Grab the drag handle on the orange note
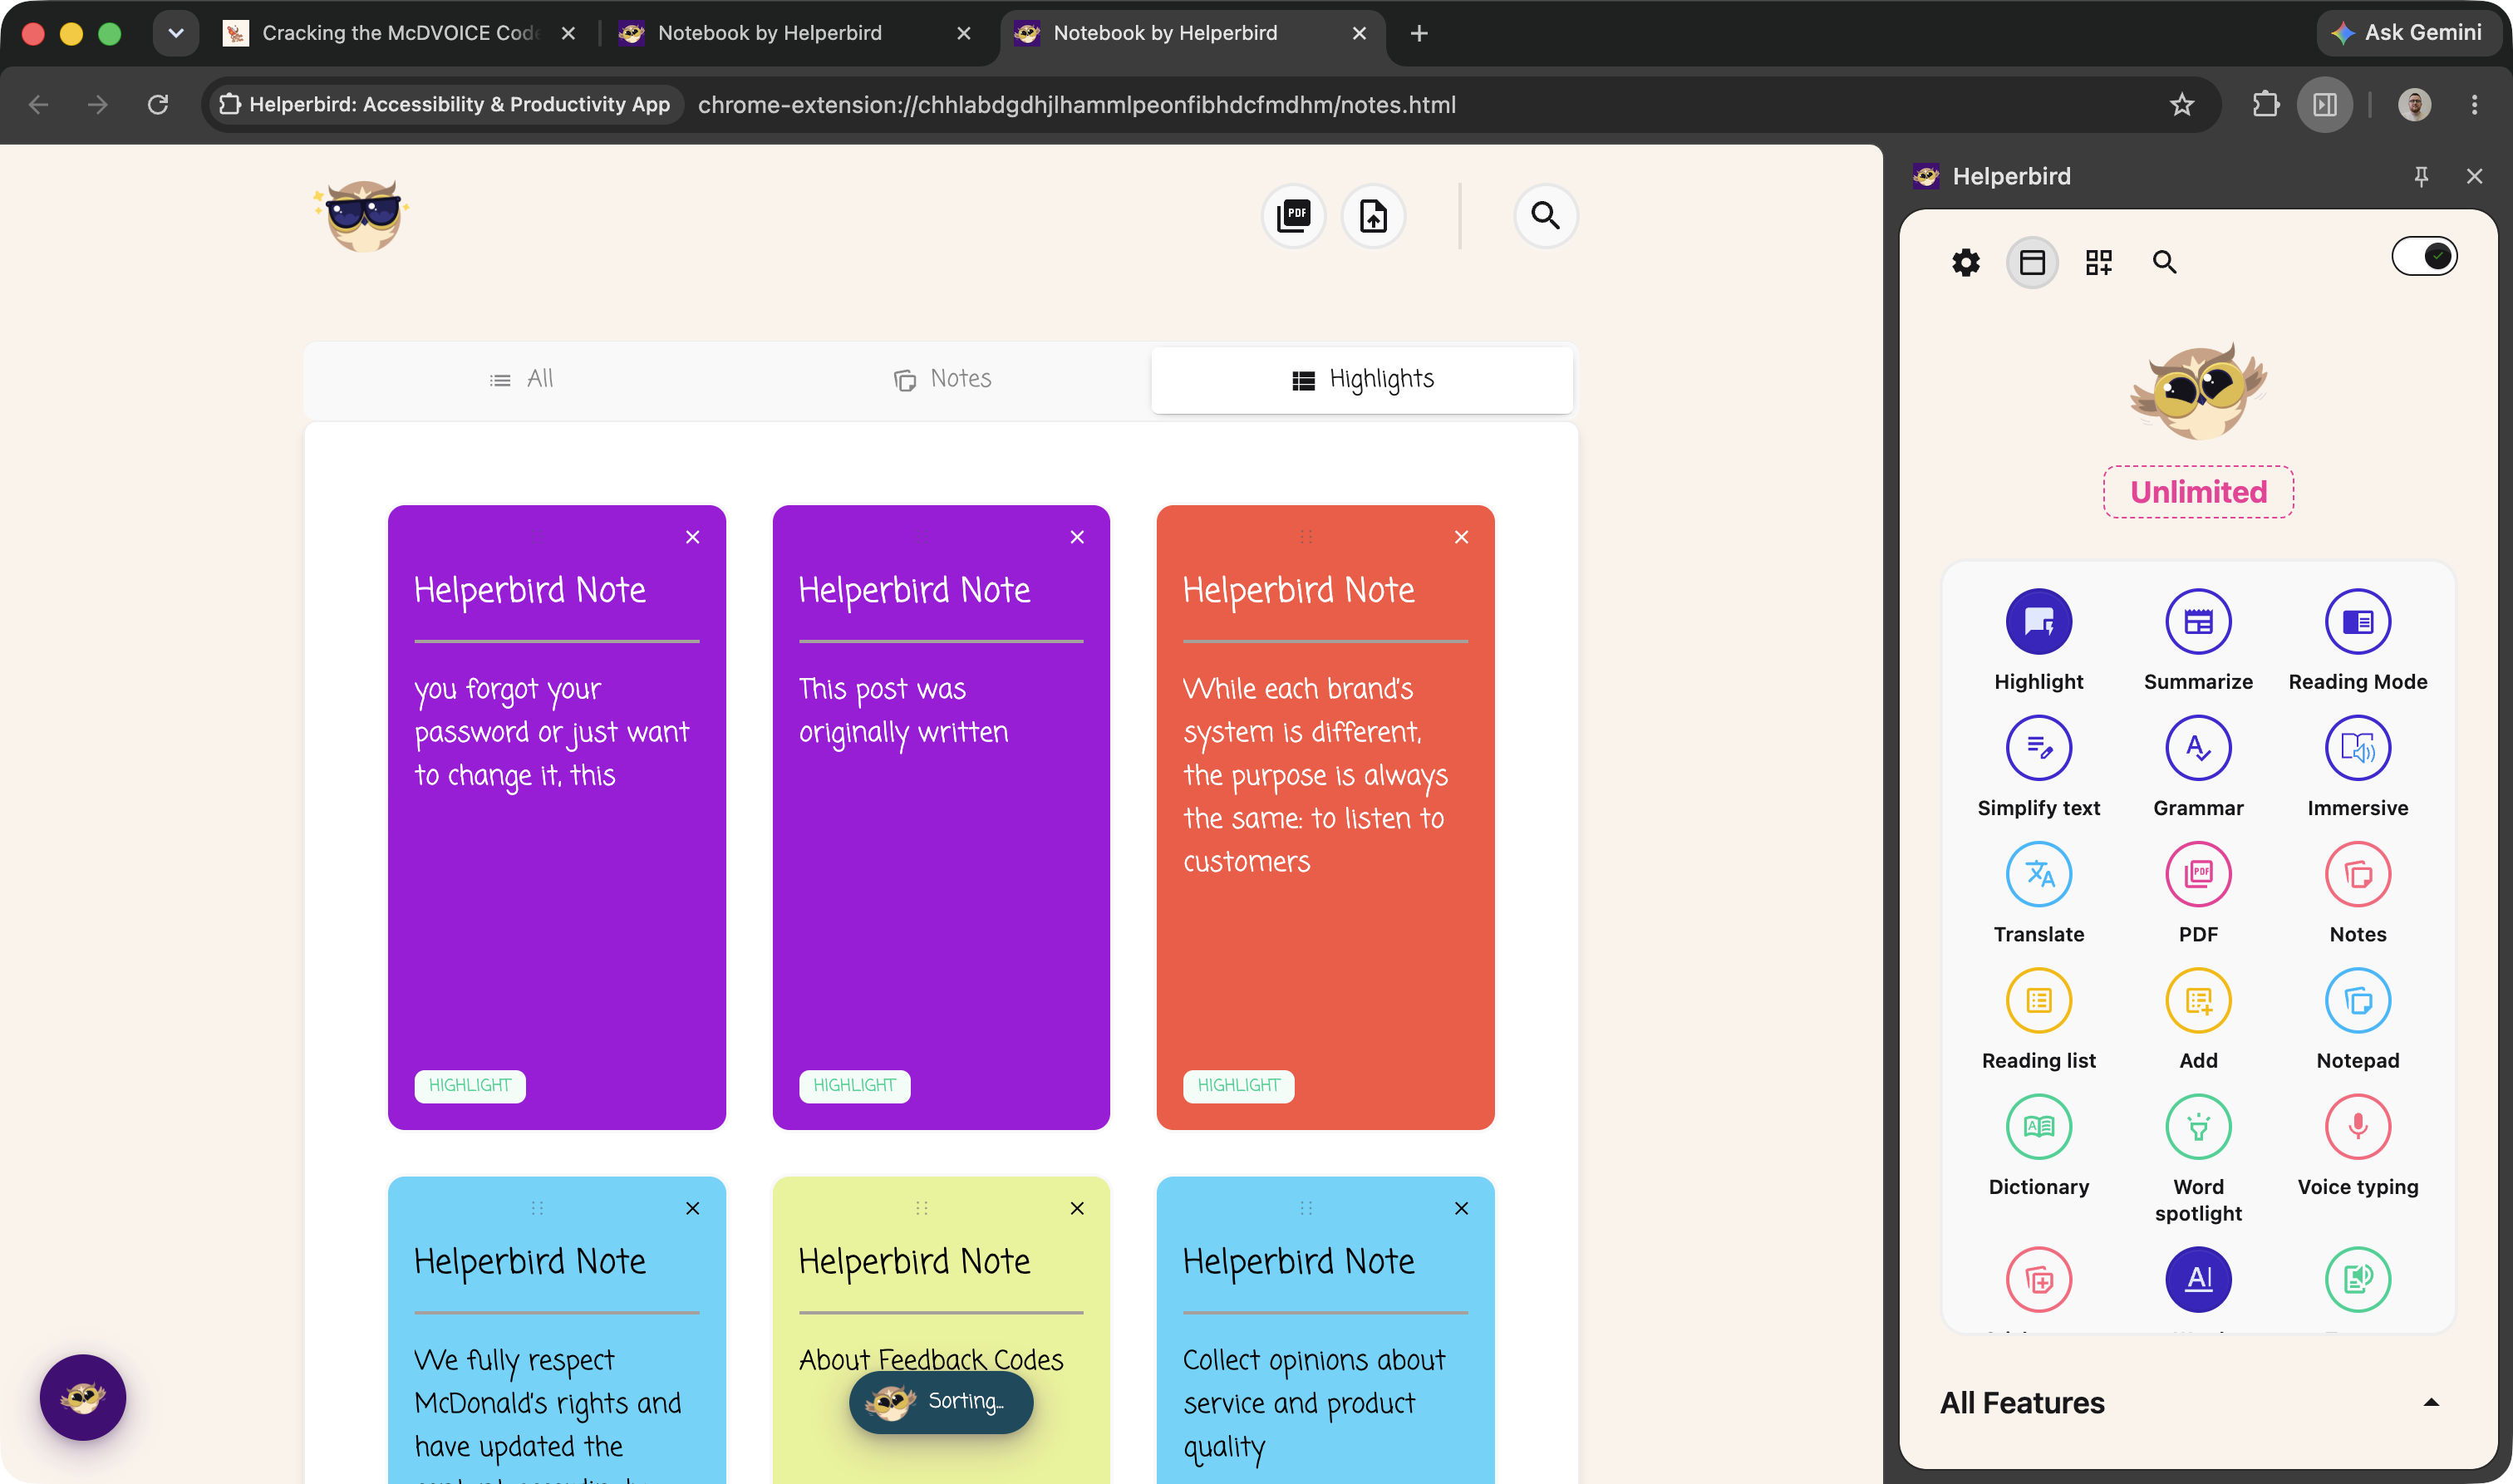Viewport: 2513px width, 1484px height. 1306,537
